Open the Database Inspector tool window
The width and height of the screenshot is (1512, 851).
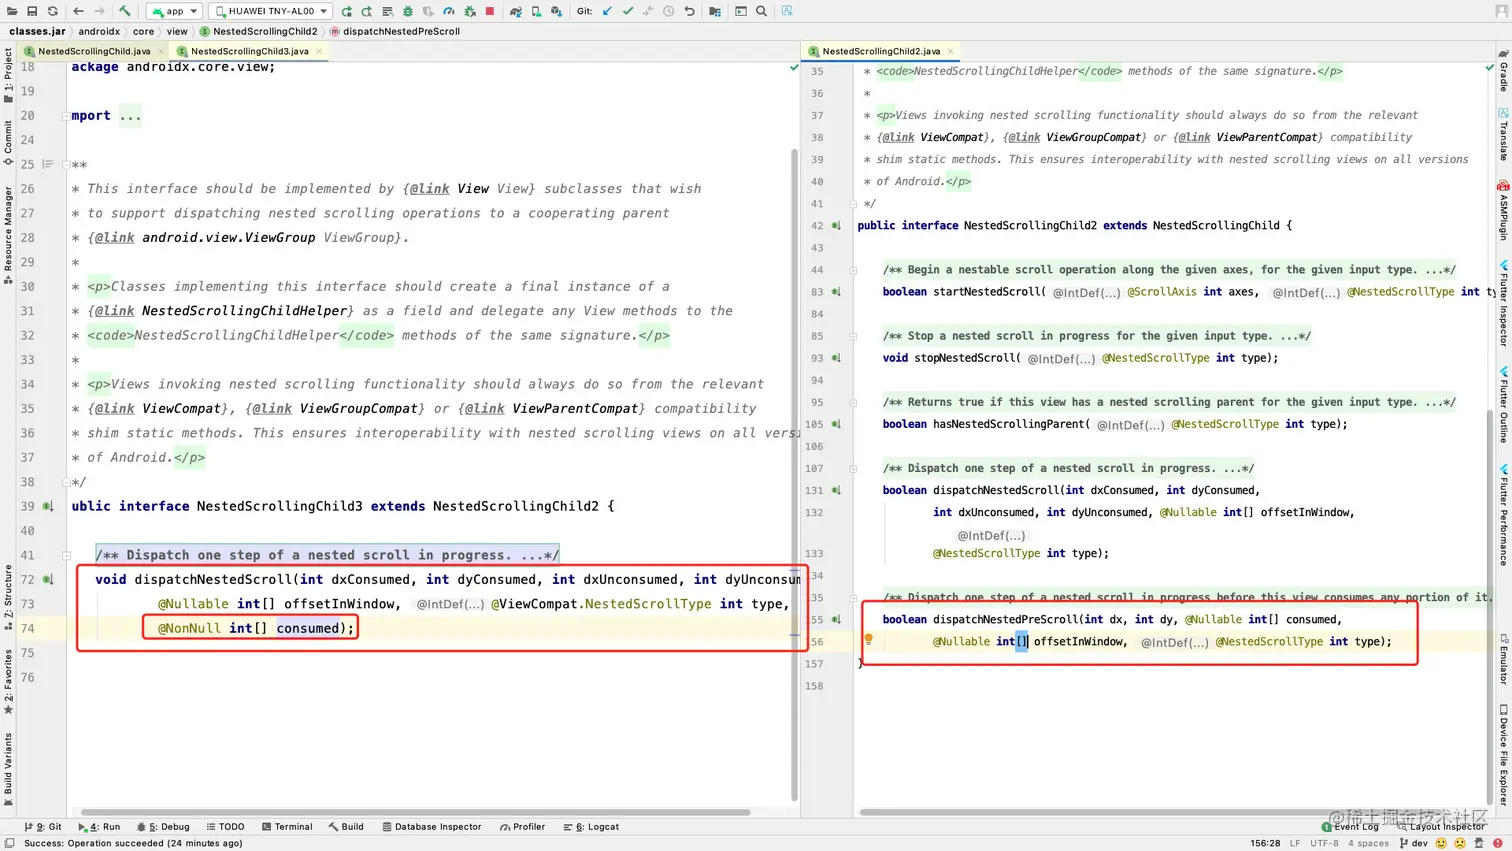[431, 827]
